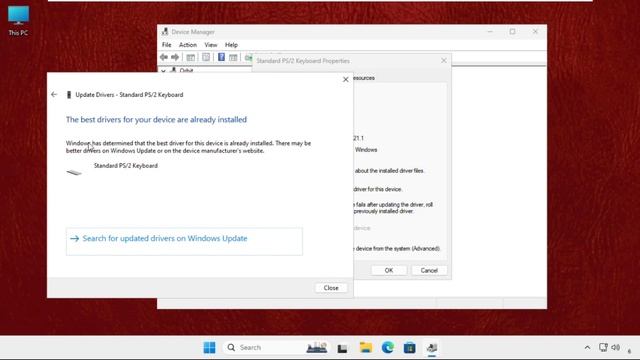Screen dimensions: 640x360
Task: Click Search for updated drivers on Windows Update
Action: click(x=184, y=242)
